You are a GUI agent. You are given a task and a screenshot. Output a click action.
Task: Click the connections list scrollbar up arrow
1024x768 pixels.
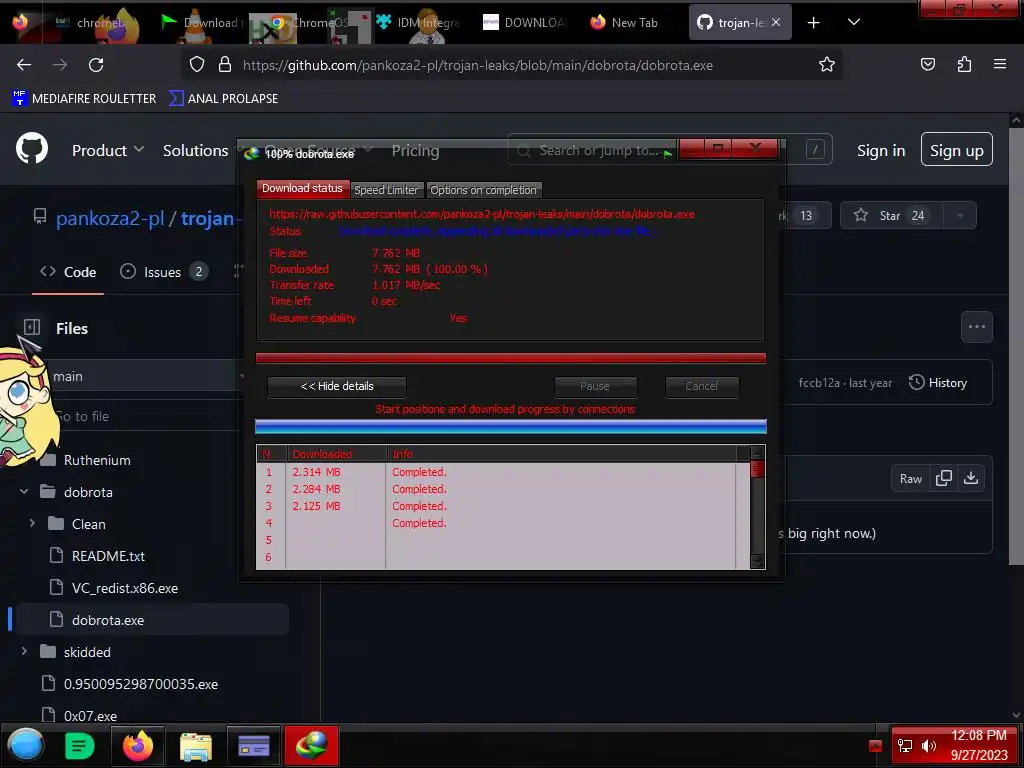click(757, 453)
